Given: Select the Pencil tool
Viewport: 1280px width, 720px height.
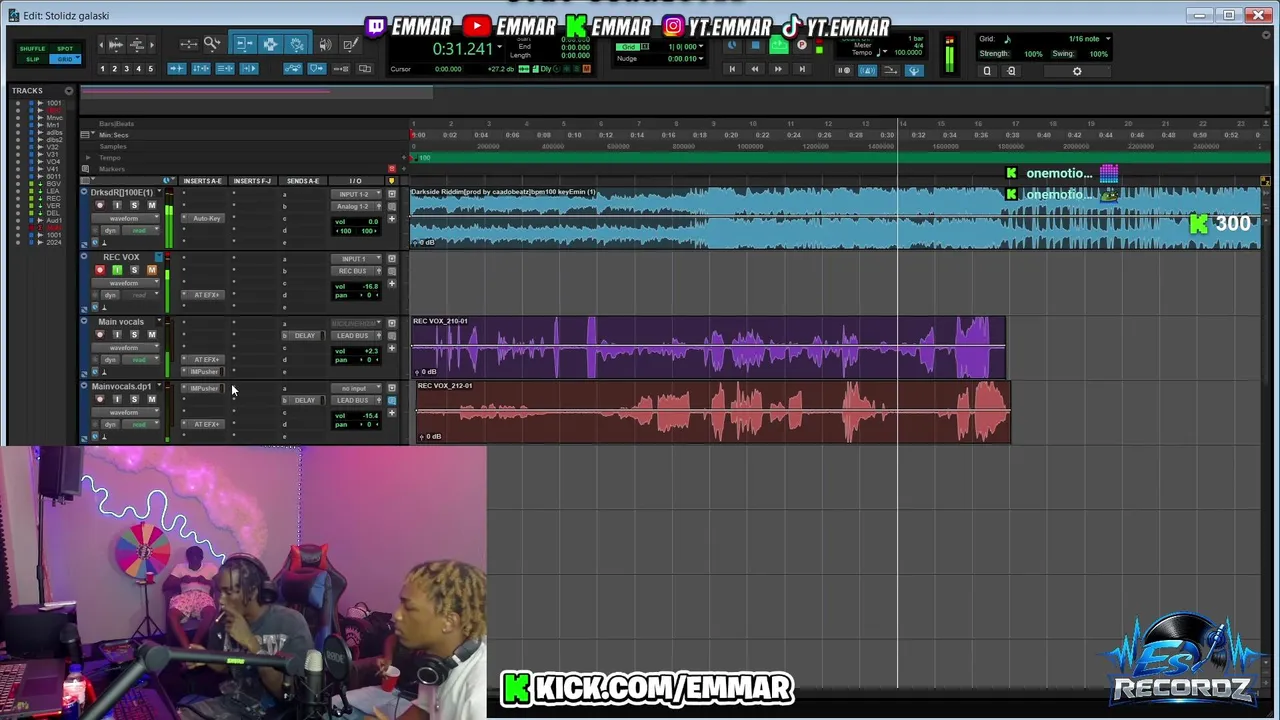Looking at the screenshot, I should [x=349, y=45].
